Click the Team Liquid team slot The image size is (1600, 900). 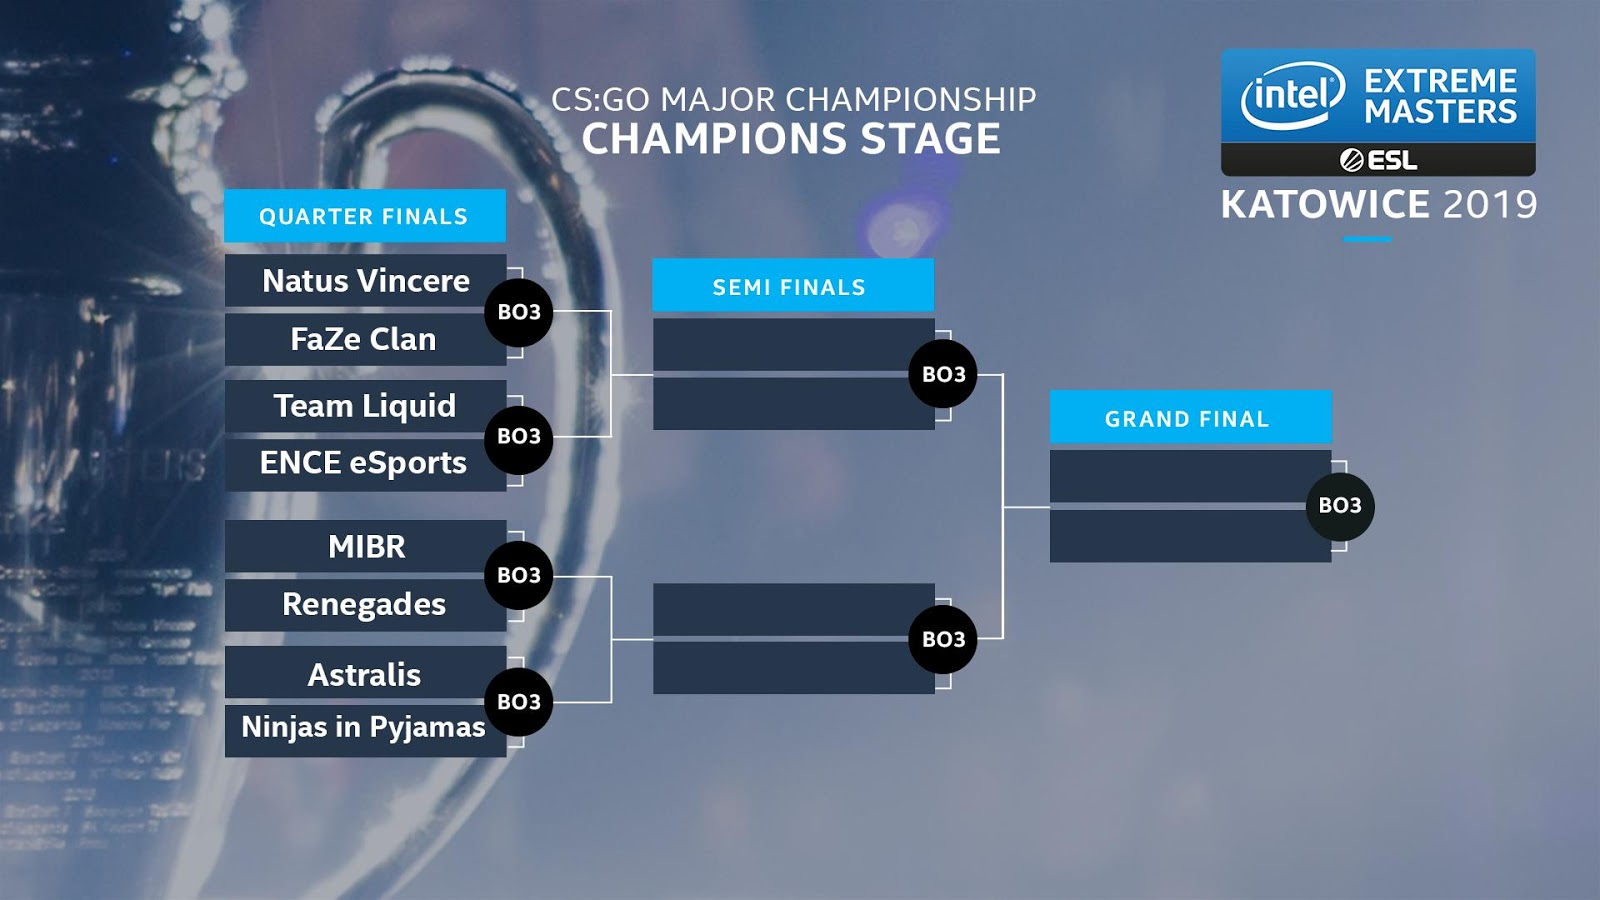364,406
